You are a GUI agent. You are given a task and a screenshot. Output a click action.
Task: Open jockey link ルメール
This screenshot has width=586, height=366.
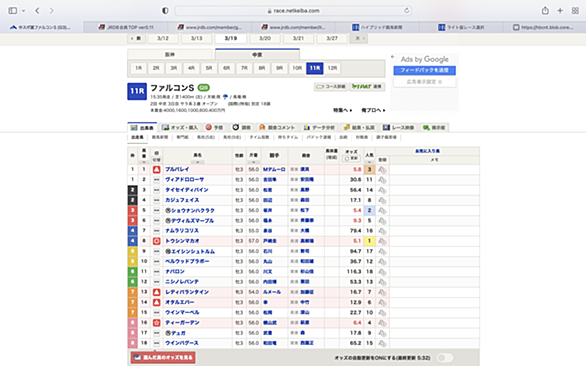272,292
